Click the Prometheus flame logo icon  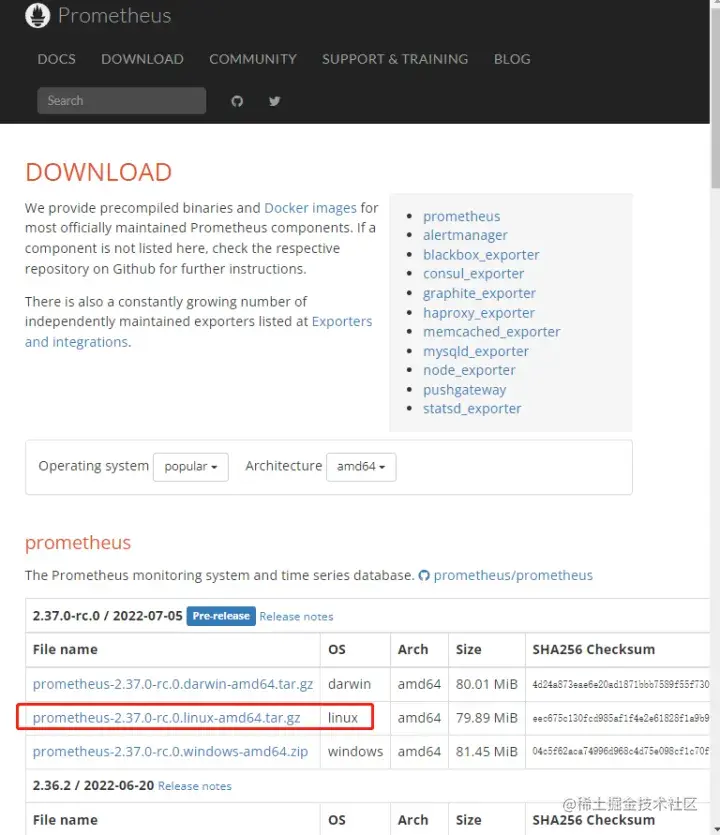37,15
